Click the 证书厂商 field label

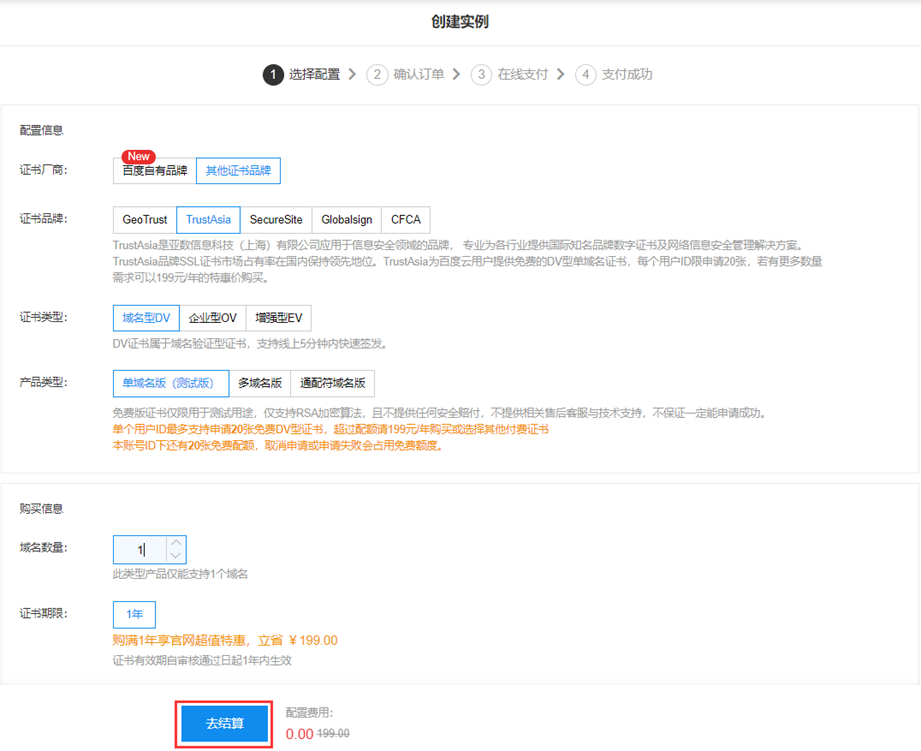coord(43,170)
